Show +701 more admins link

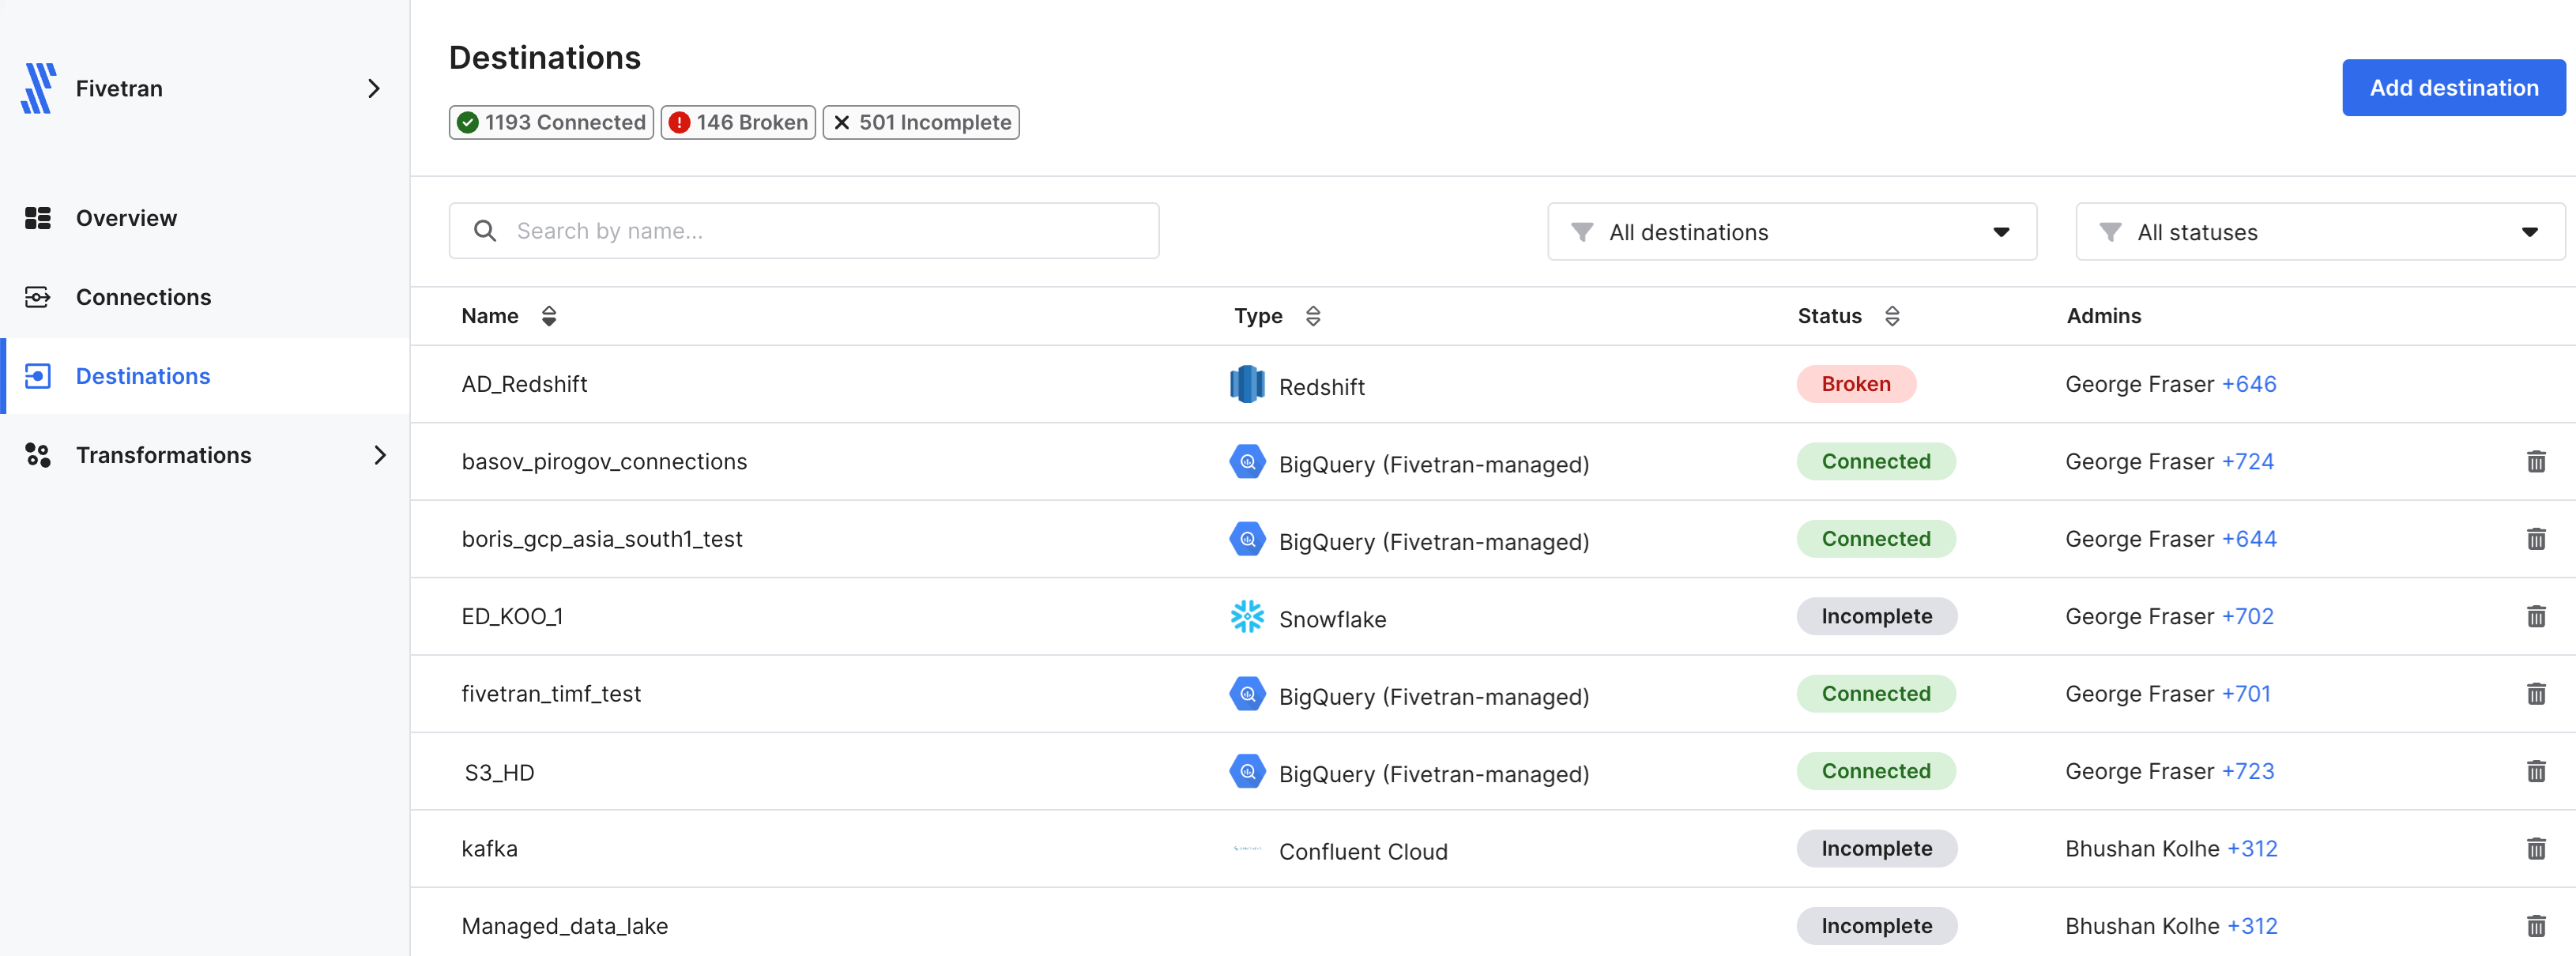[x=2246, y=694]
